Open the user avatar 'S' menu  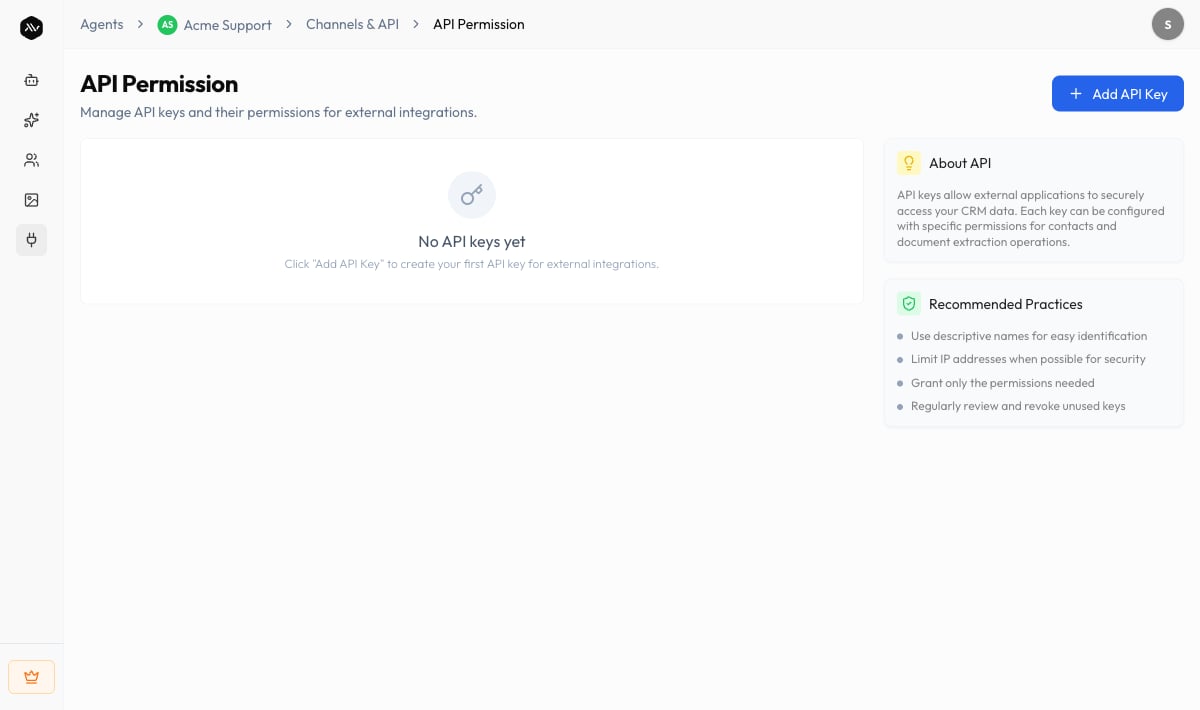(x=1168, y=24)
